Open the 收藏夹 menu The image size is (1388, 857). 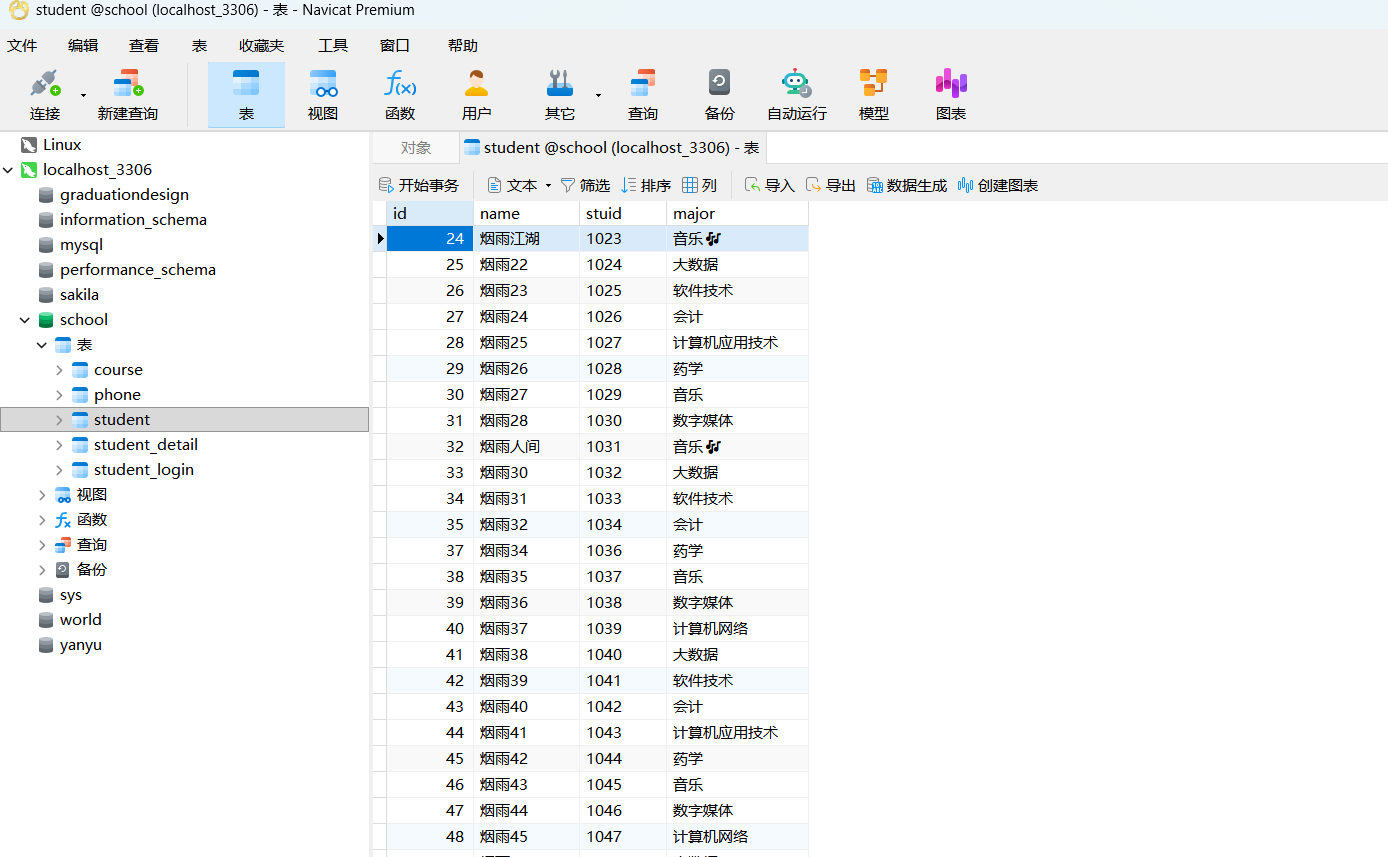pyautogui.click(x=261, y=45)
